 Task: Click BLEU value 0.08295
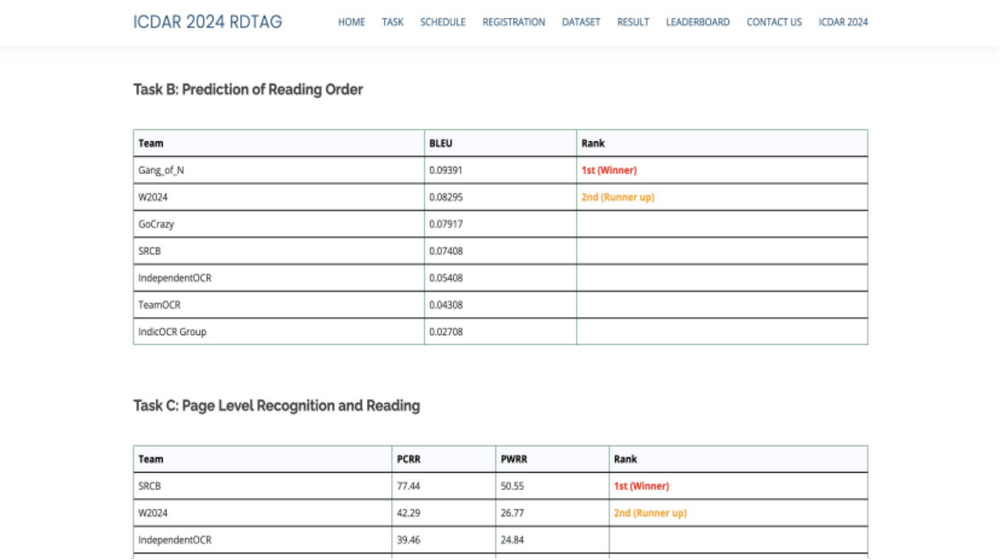[x=446, y=197]
